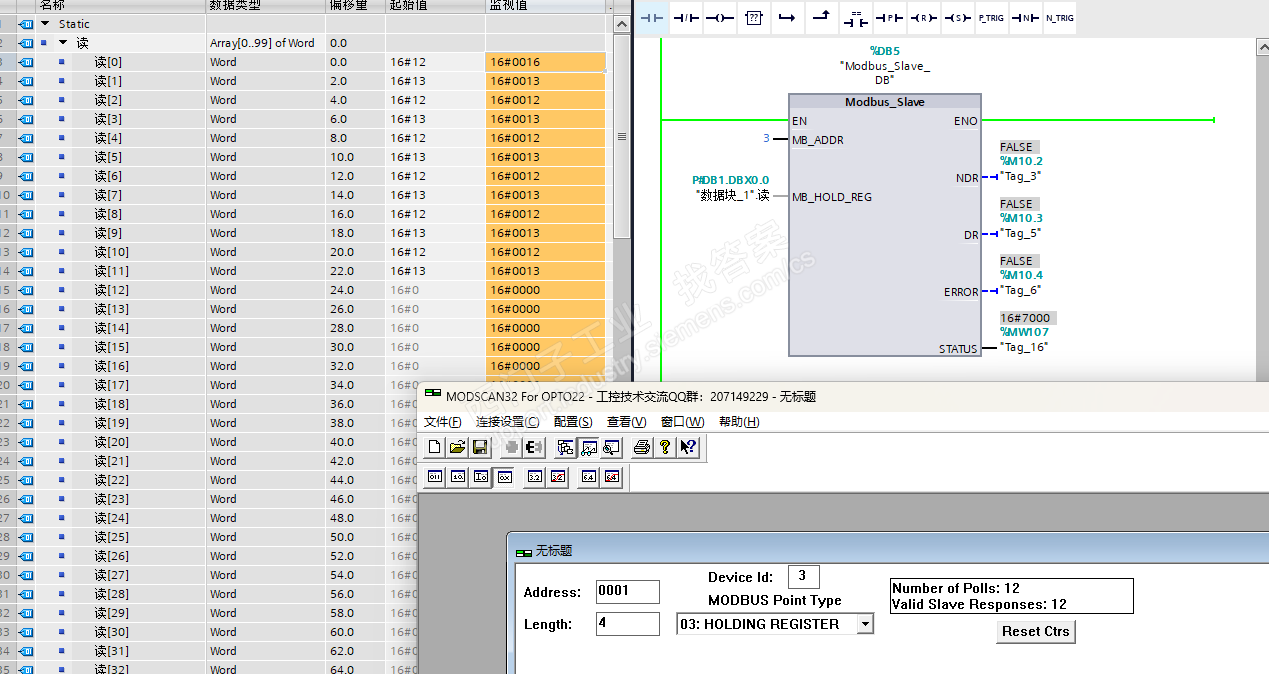Insert the reset coil (R)

(x=923, y=18)
